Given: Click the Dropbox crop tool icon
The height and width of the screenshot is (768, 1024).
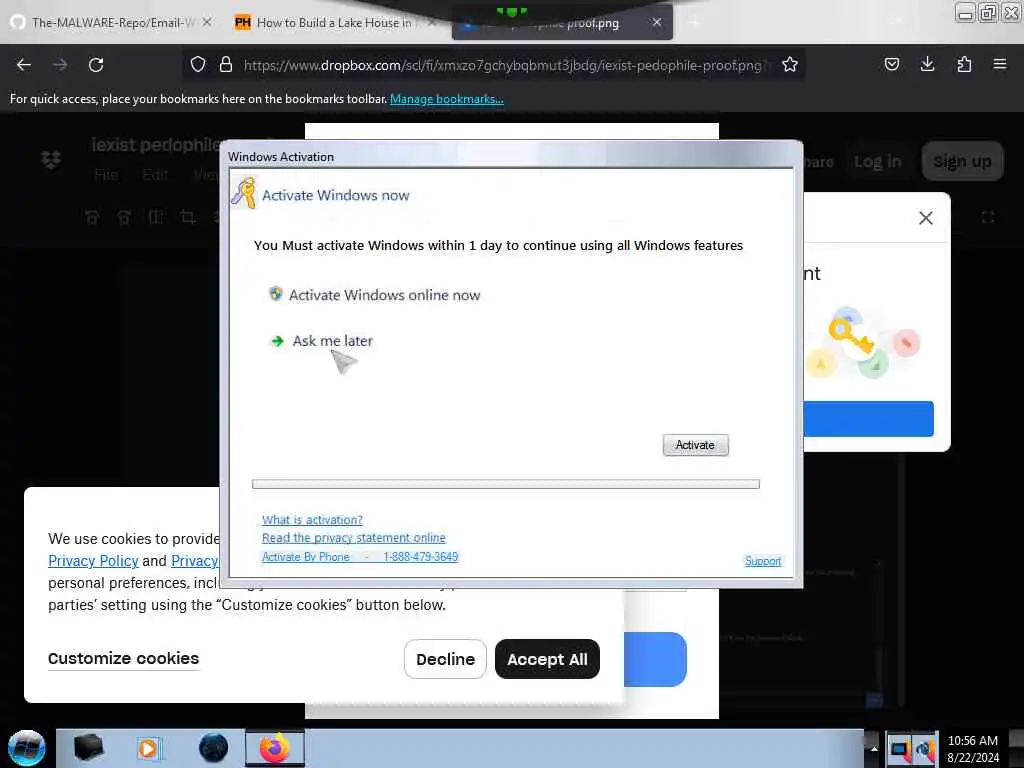Looking at the screenshot, I should point(187,217).
